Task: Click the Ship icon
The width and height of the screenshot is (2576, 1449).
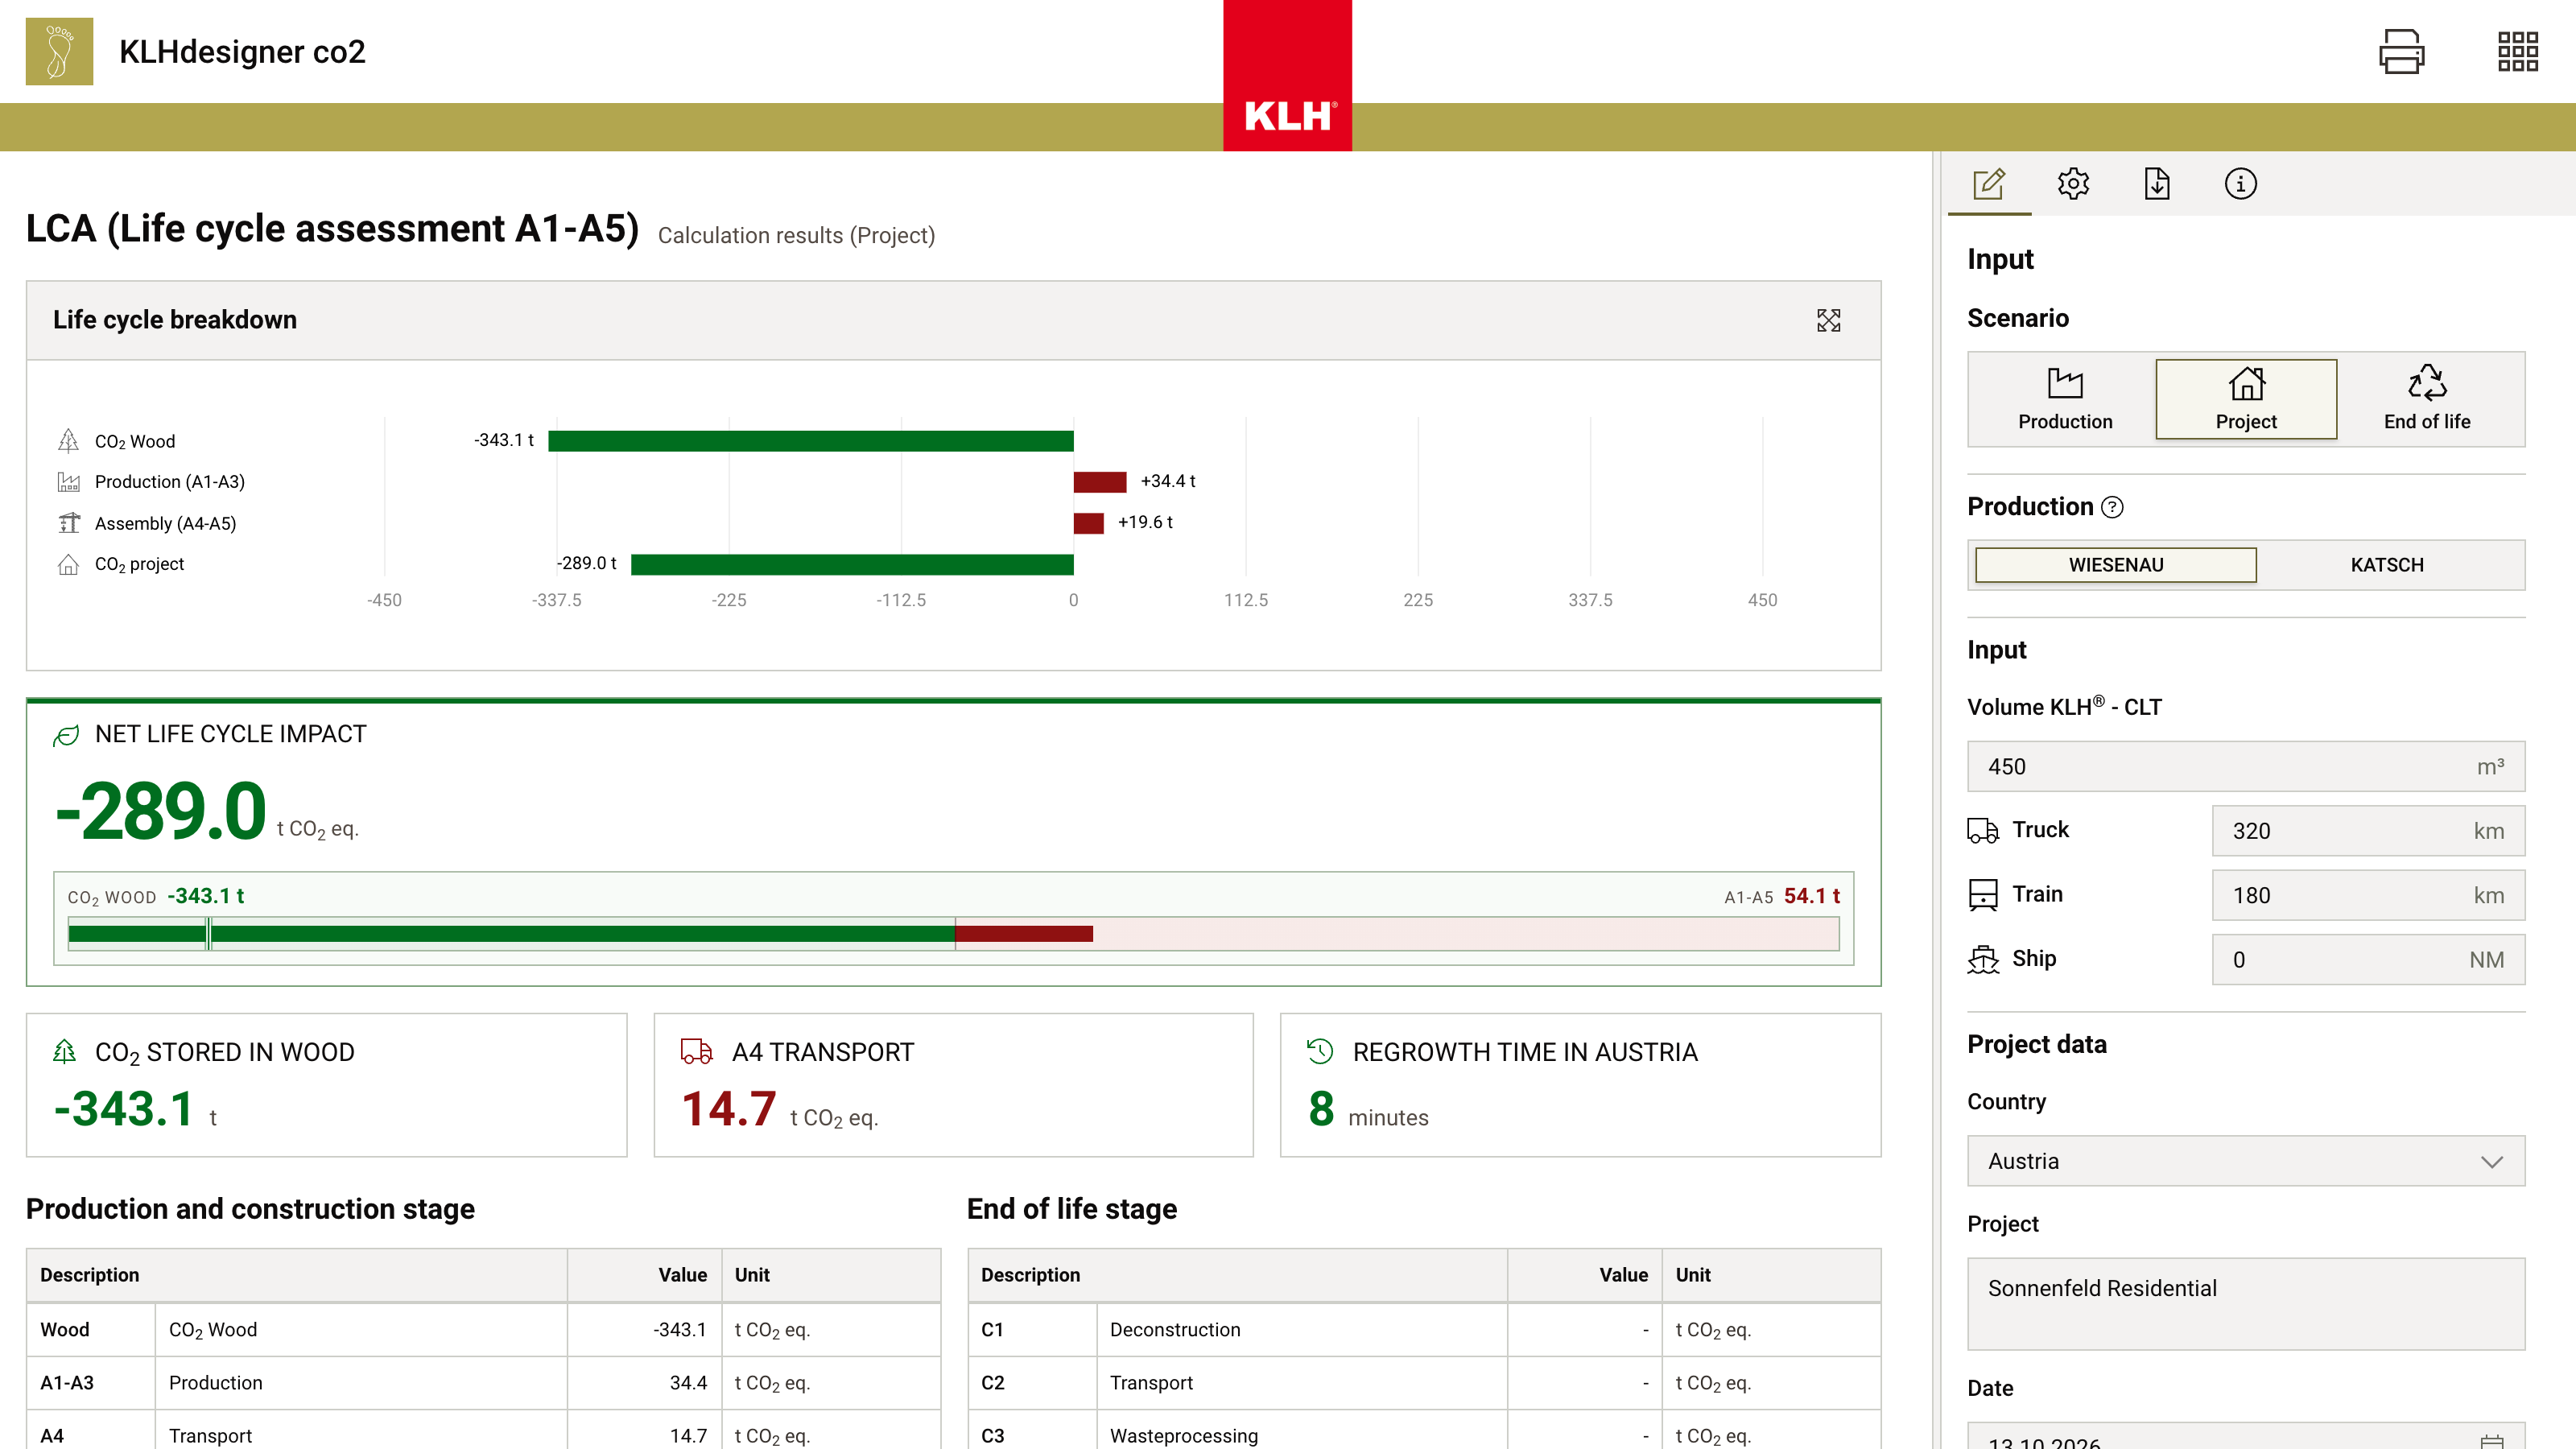Action: coord(1983,959)
